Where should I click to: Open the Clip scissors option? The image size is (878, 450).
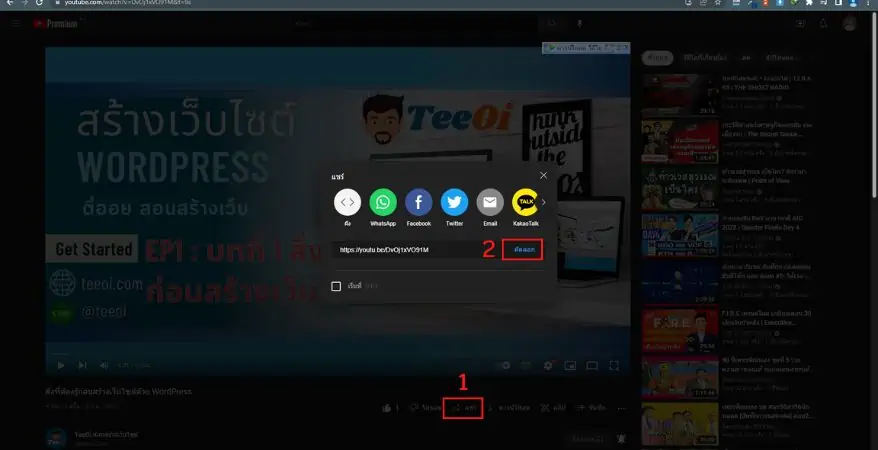(553, 408)
